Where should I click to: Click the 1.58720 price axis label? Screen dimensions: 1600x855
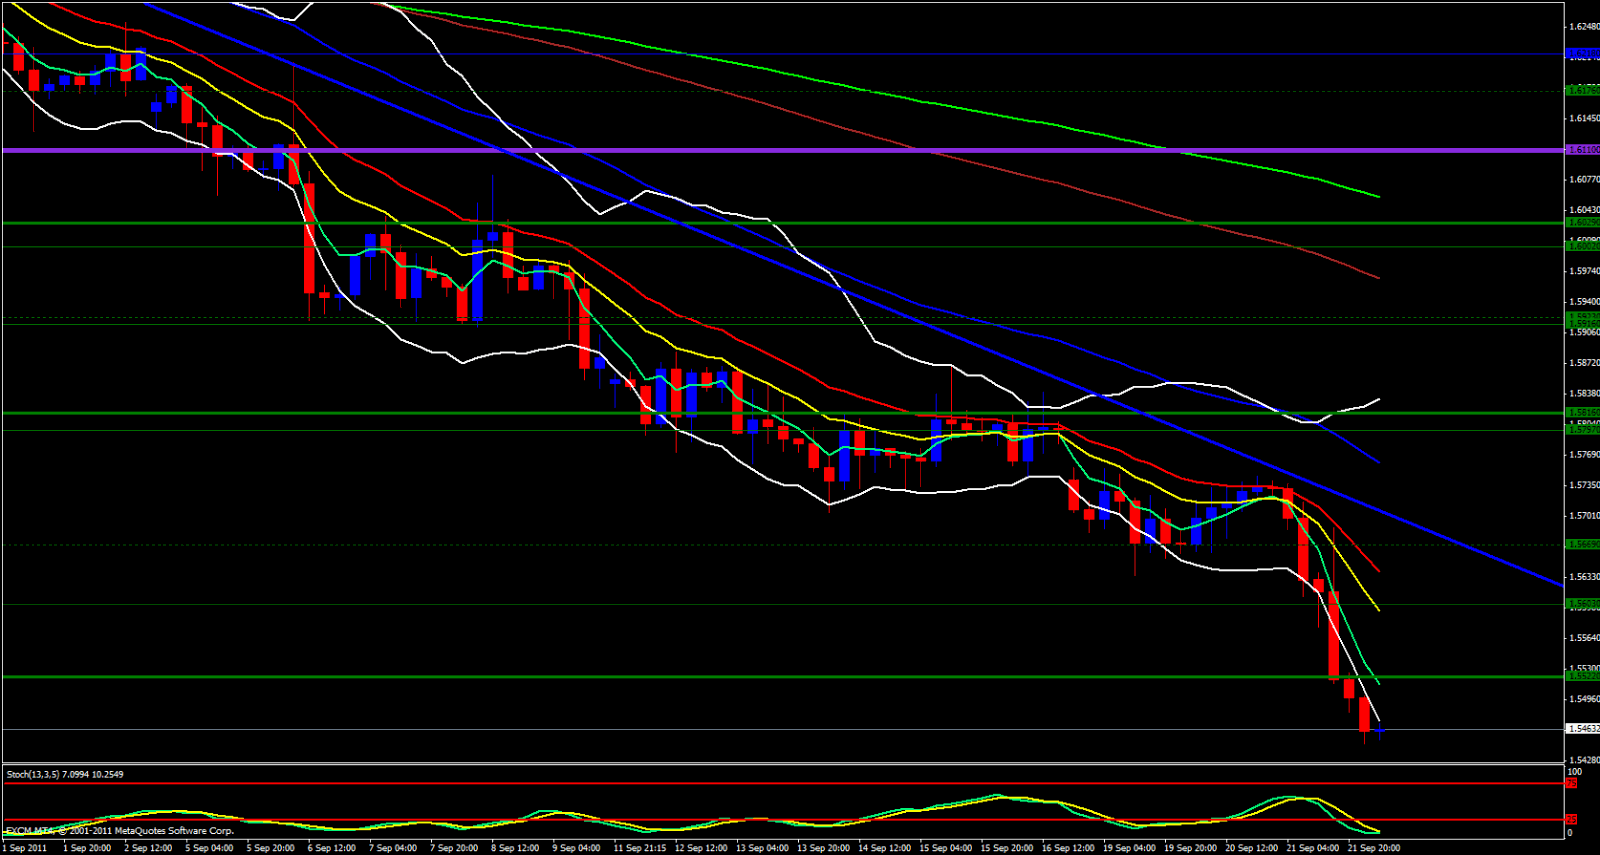1585,363
